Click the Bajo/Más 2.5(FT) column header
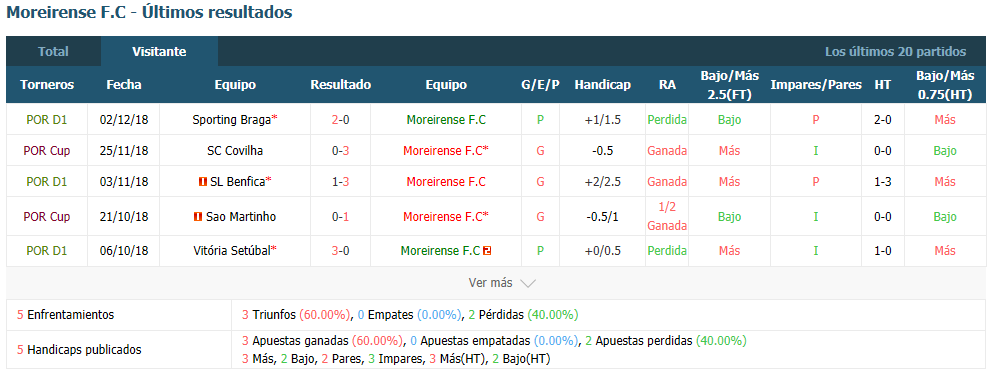 729,85
